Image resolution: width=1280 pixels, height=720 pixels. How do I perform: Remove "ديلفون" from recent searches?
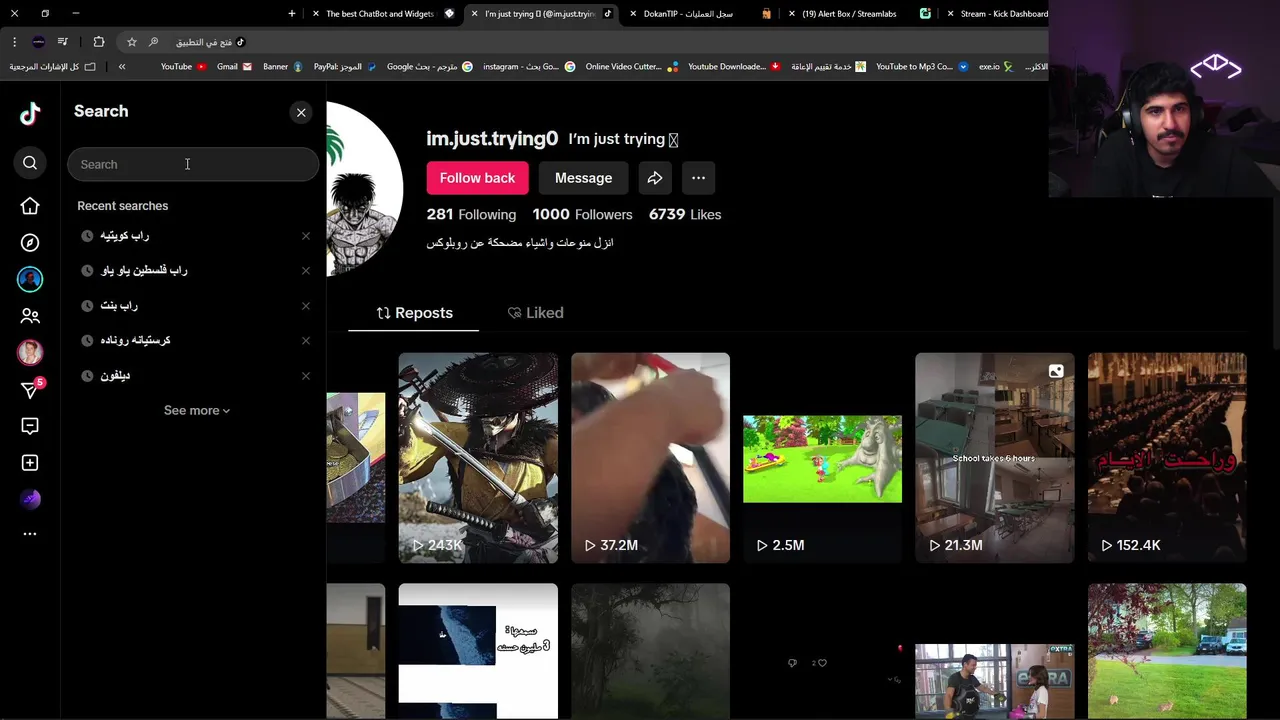click(x=306, y=376)
